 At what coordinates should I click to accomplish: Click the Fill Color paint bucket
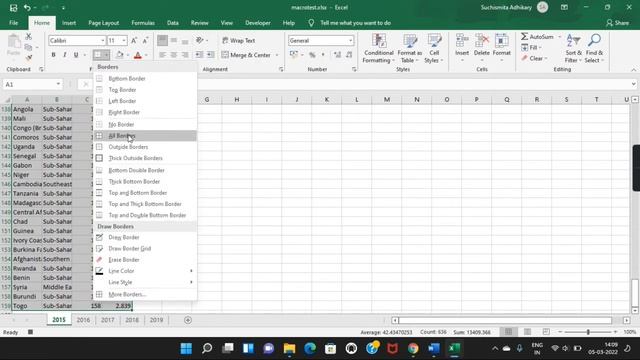(x=120, y=55)
